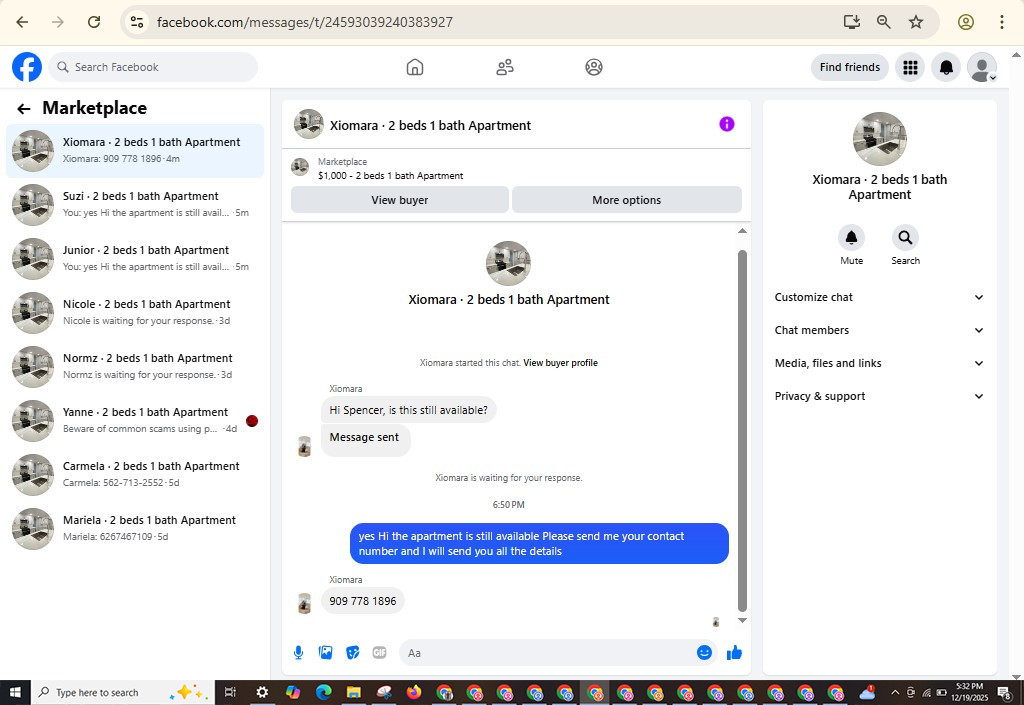Bookmark this page with star icon
The image size is (1024, 705).
click(x=916, y=22)
